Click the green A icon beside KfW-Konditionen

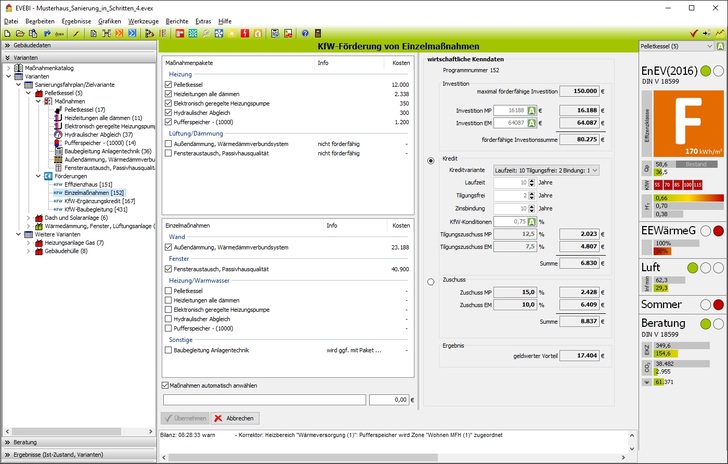coord(532,222)
